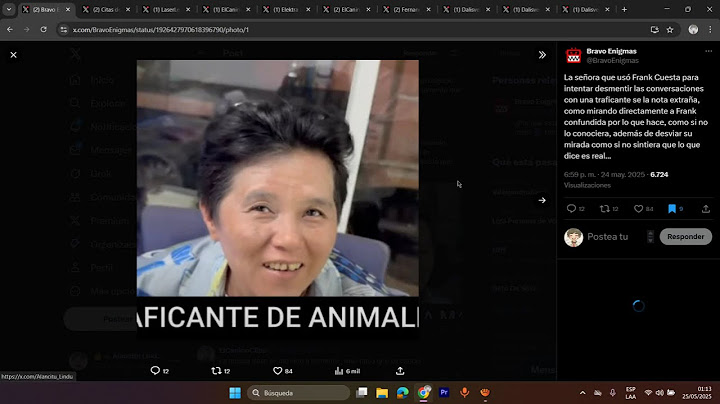Open volume control in system tray

point(660,393)
